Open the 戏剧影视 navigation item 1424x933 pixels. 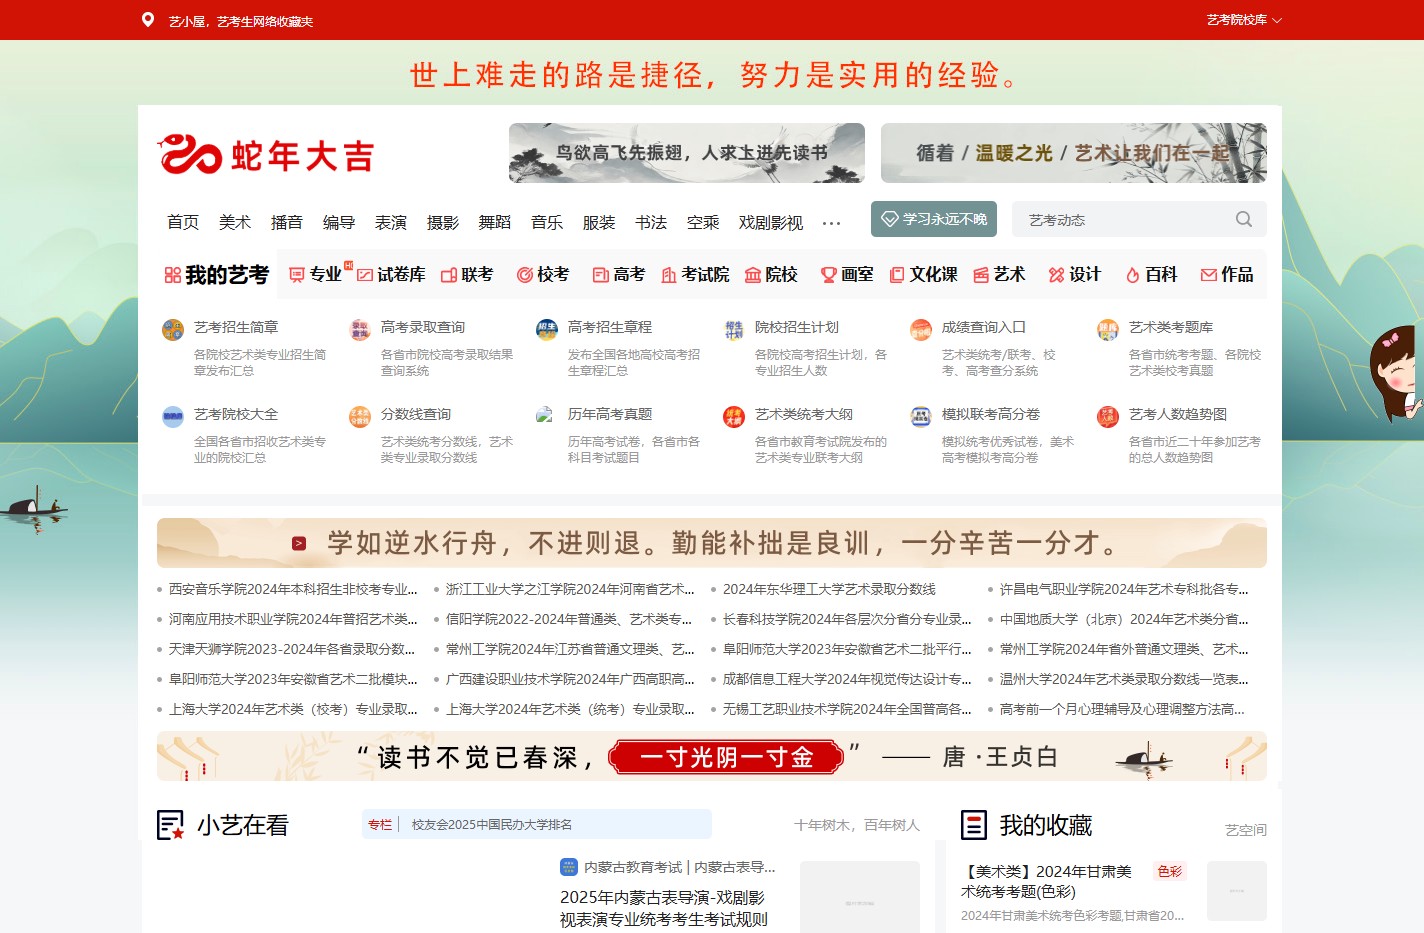pyautogui.click(x=771, y=222)
